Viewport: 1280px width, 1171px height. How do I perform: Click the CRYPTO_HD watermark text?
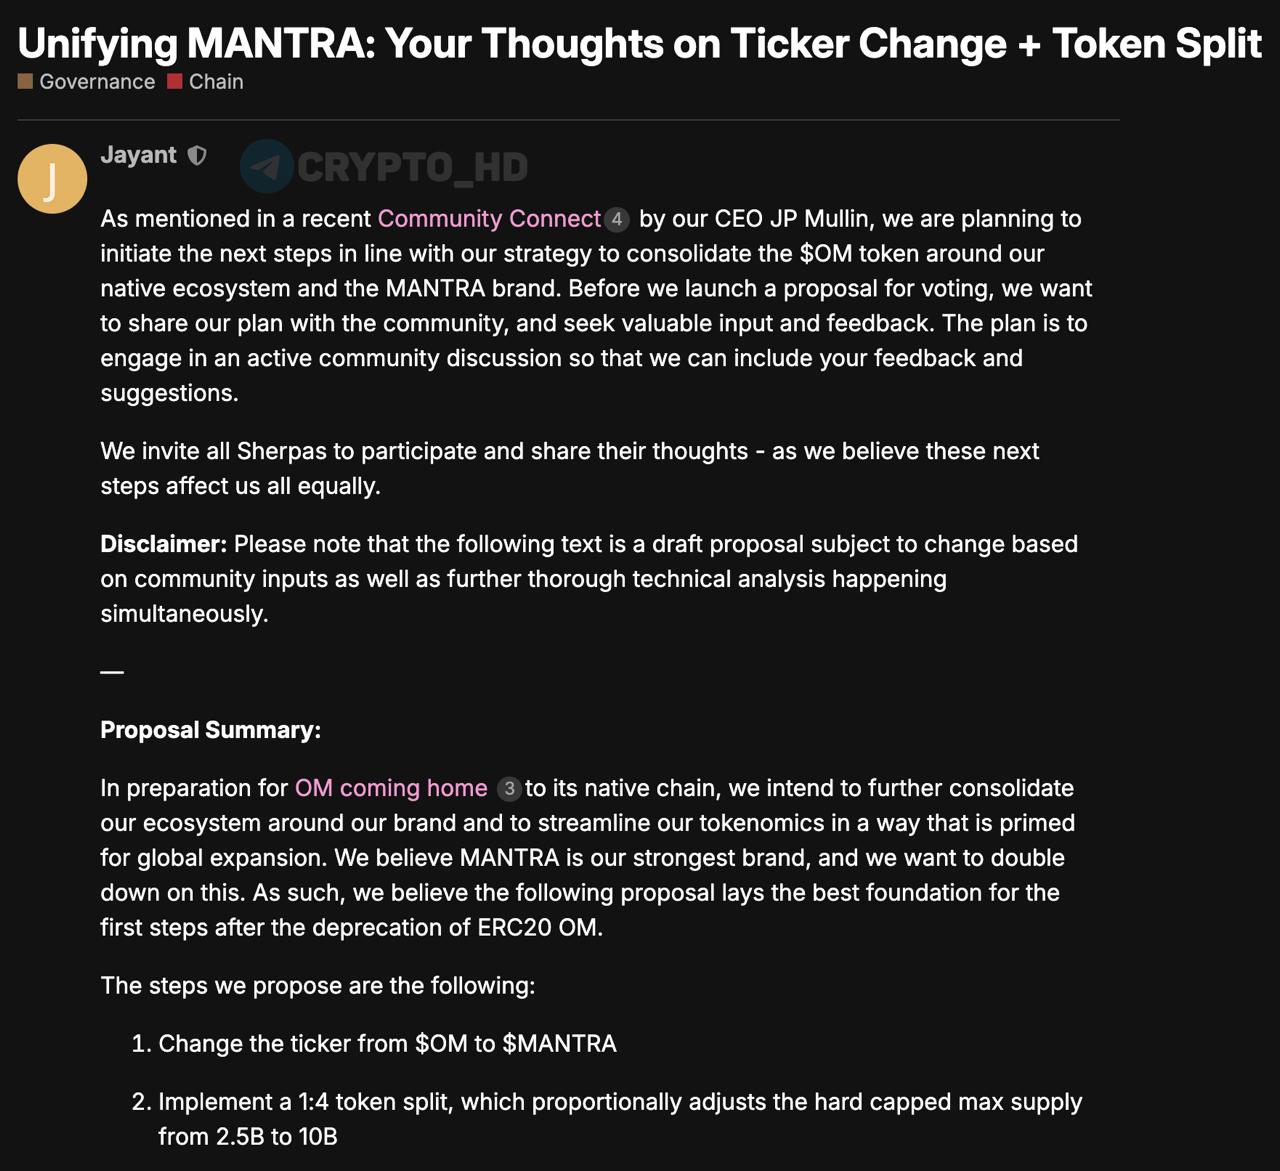point(412,167)
